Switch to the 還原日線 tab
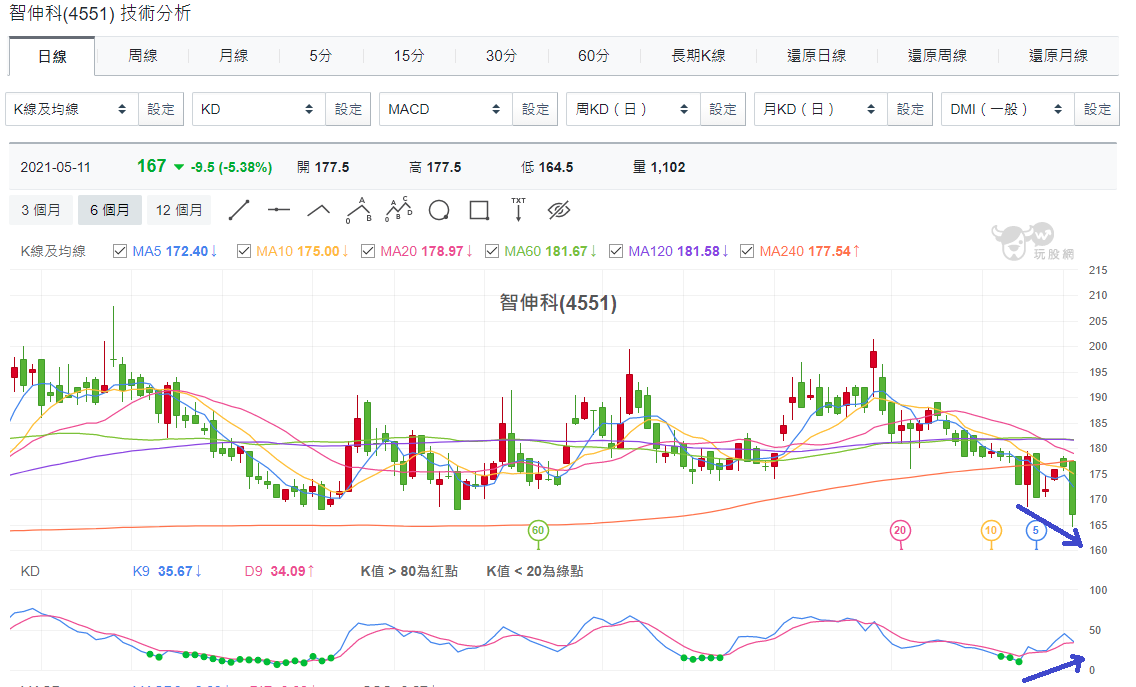Viewport: 1136px width, 687px height. tap(816, 56)
